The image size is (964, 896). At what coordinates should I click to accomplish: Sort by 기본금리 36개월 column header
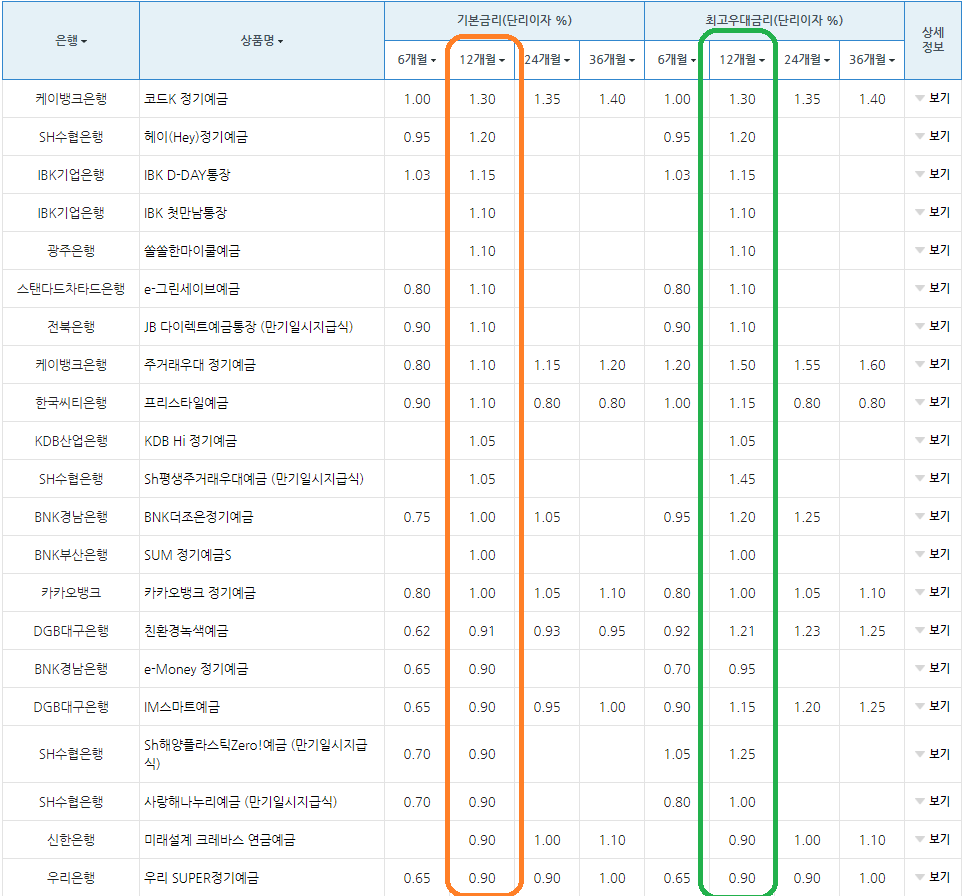coord(612,60)
